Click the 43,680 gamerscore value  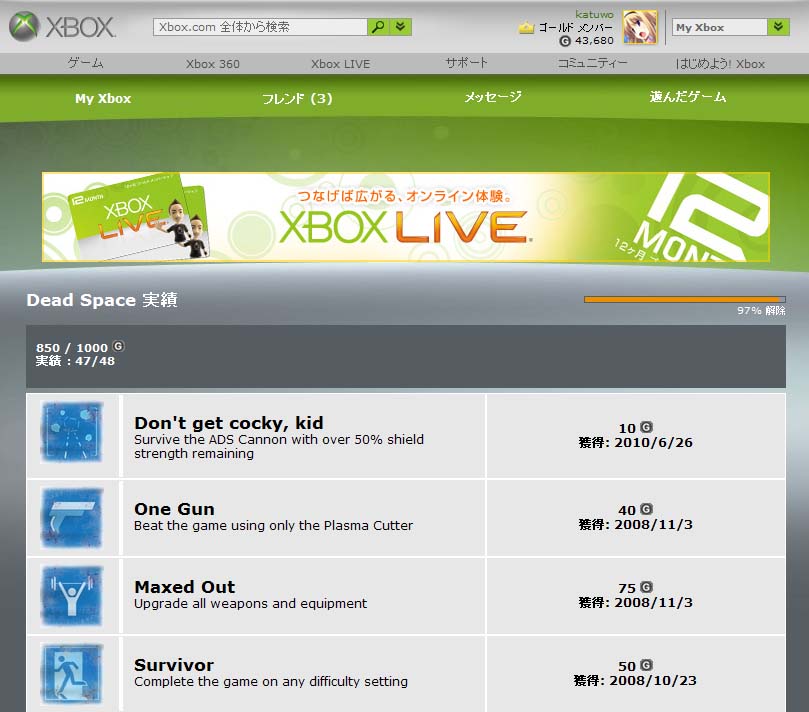(594, 41)
